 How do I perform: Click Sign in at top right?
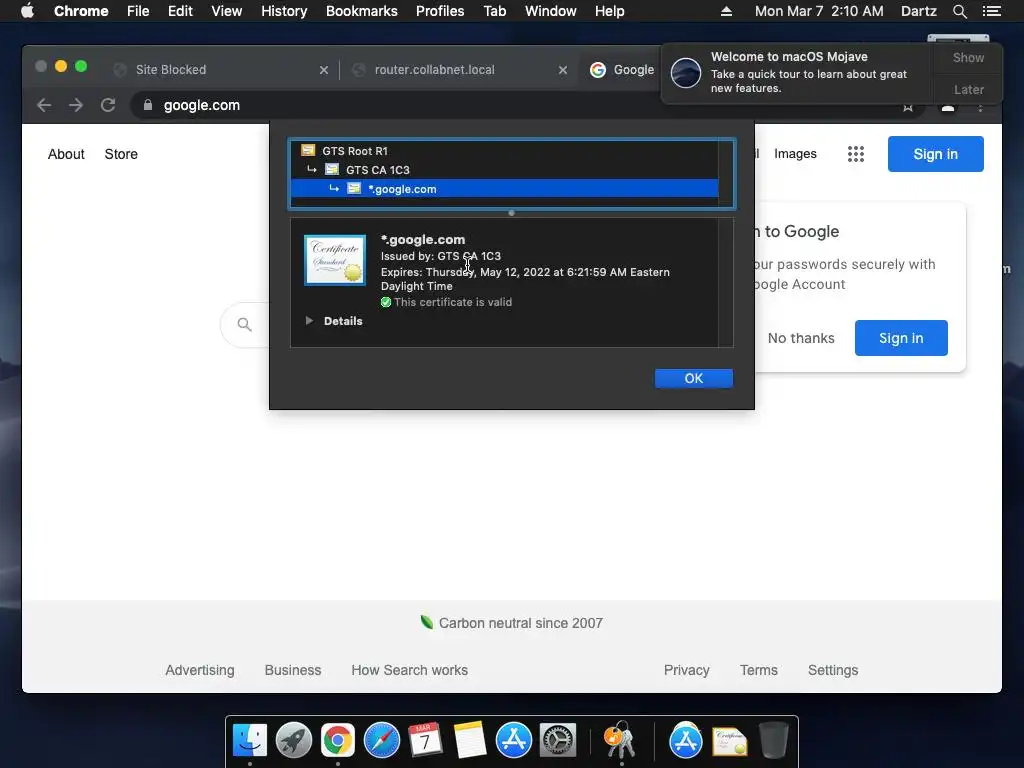(935, 154)
